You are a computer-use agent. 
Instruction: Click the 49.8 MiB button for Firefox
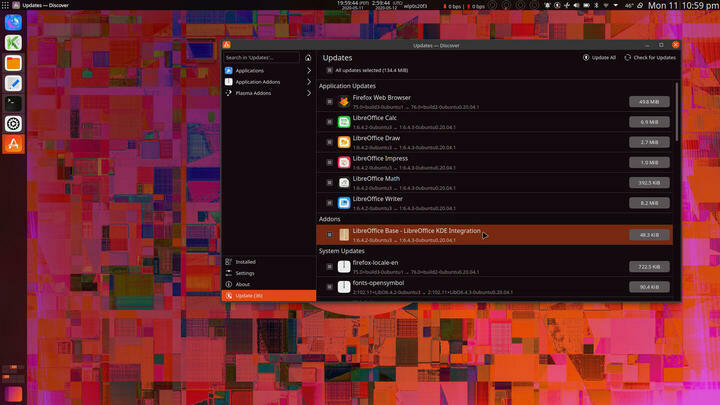649,101
